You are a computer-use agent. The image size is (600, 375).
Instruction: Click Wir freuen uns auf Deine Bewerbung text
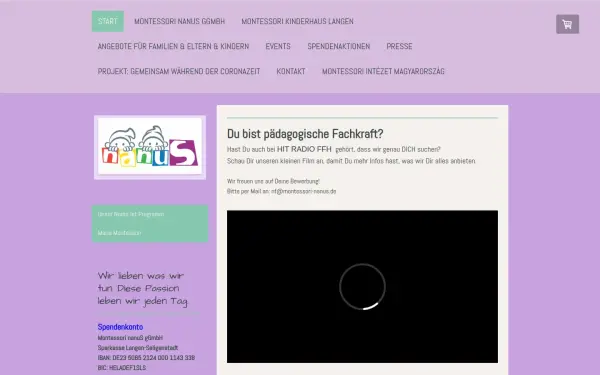pyautogui.click(x=273, y=181)
